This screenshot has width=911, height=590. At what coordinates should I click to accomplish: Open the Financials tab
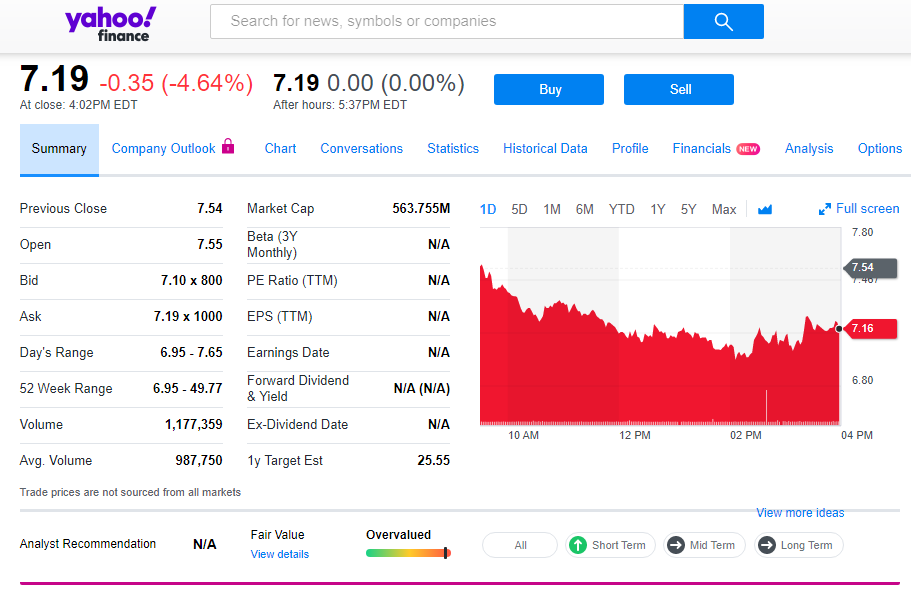(702, 148)
